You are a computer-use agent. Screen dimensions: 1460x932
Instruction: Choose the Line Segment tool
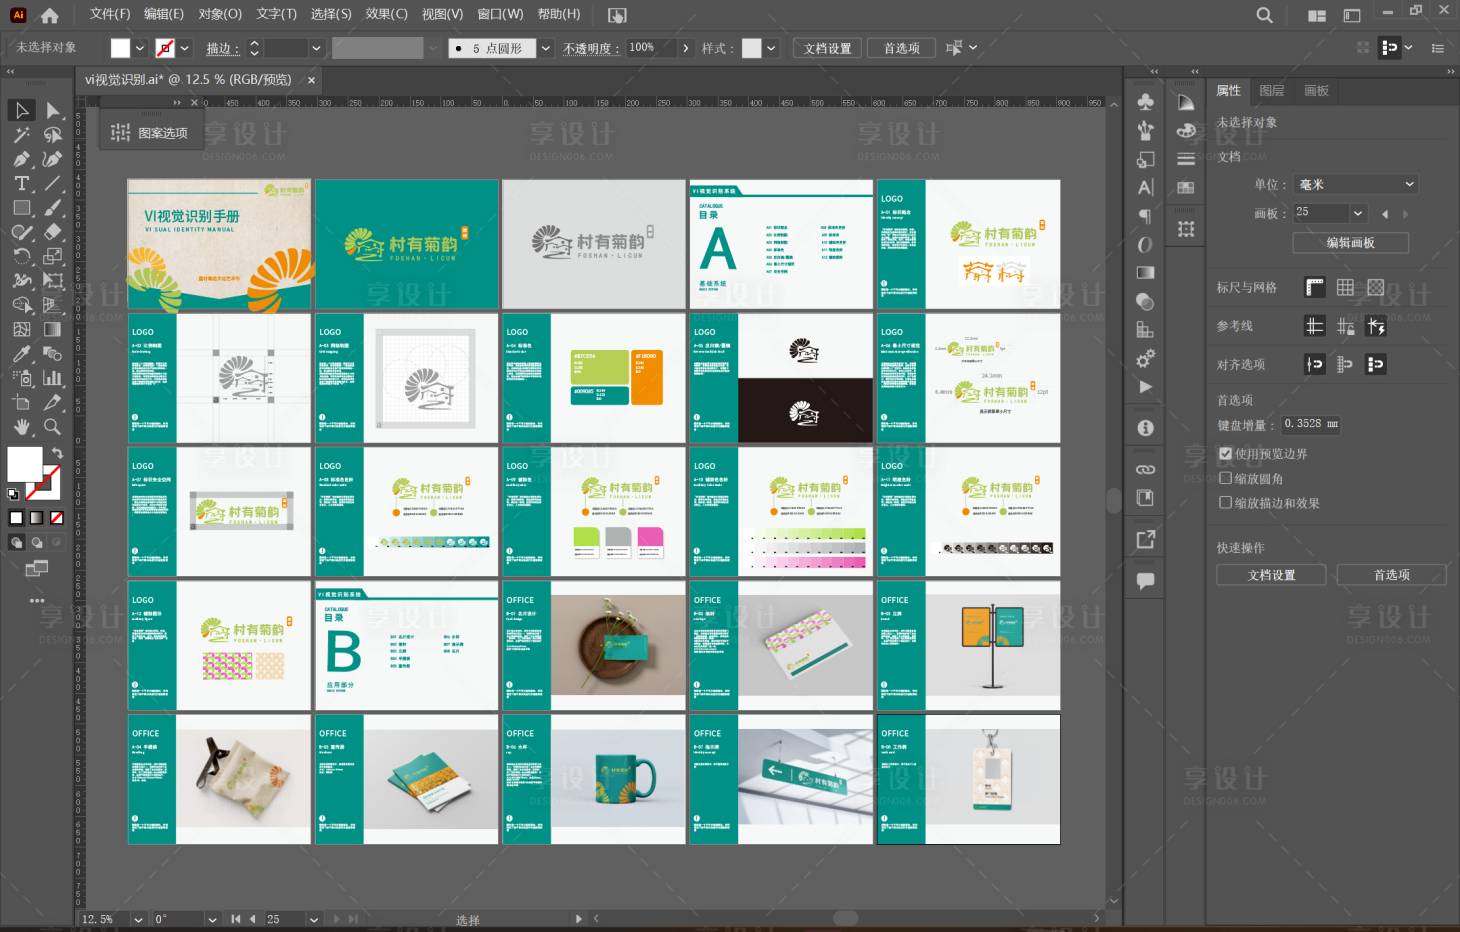(53, 183)
